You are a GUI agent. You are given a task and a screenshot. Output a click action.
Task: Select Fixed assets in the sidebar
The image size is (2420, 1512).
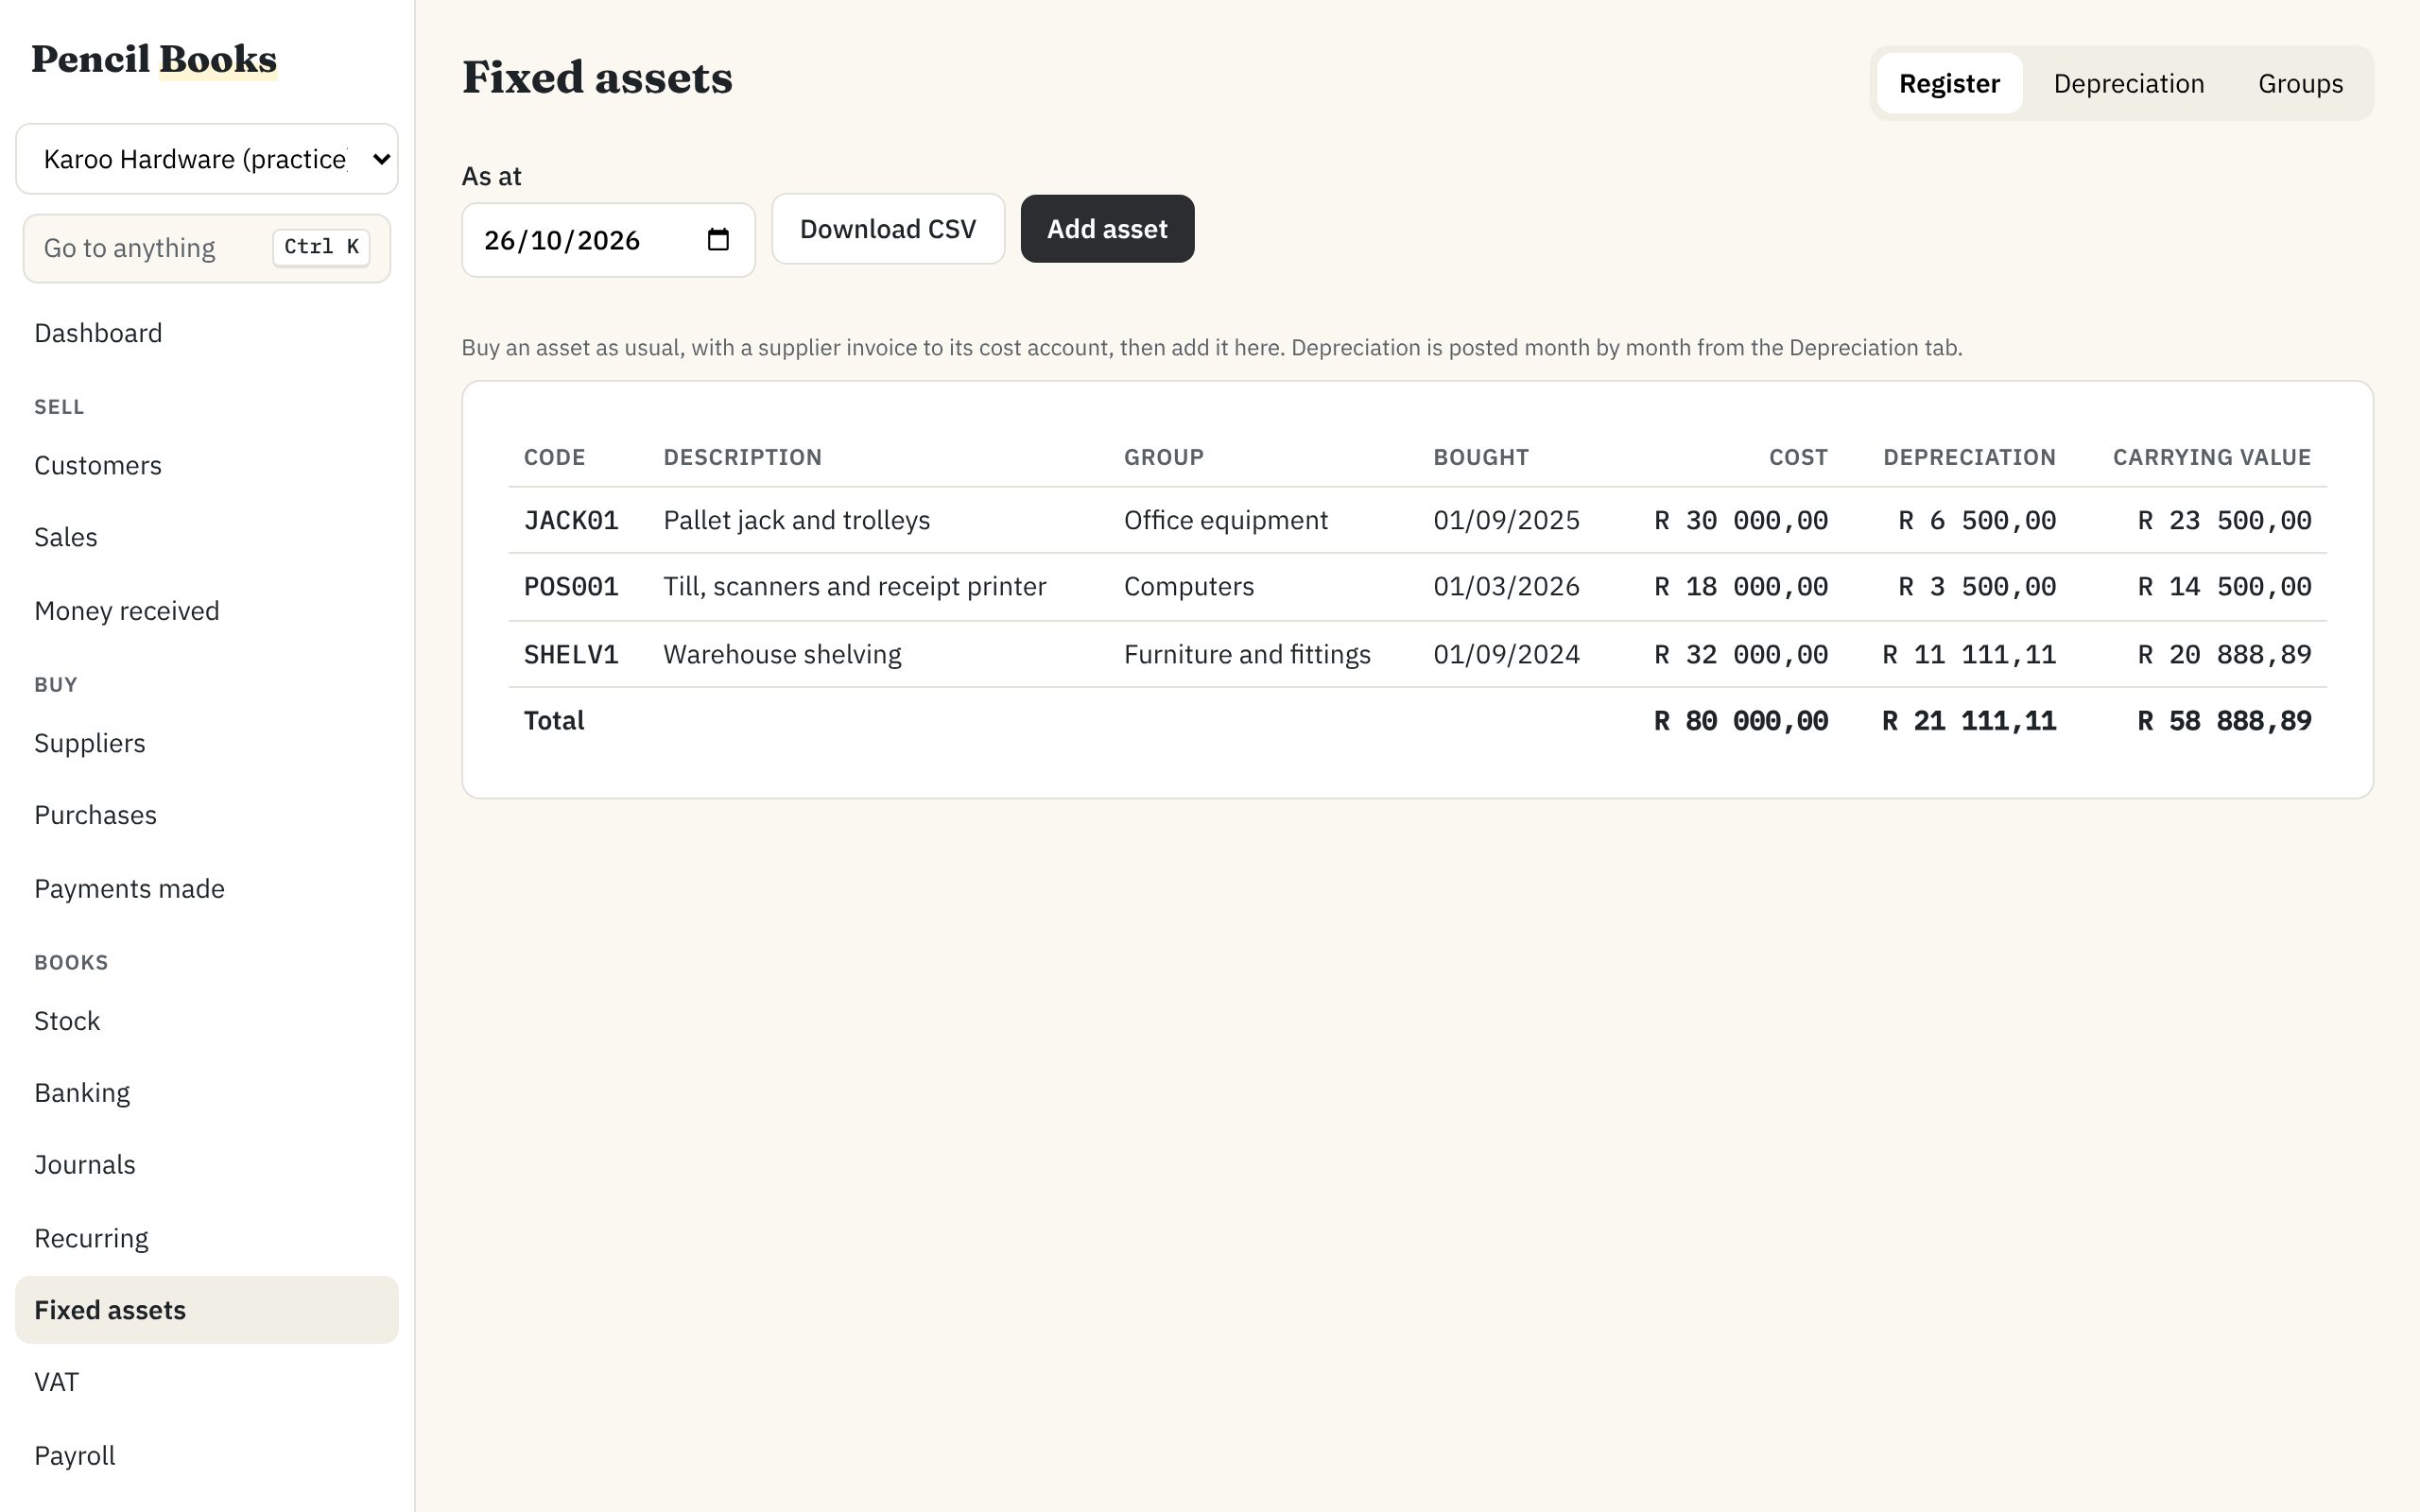[x=207, y=1310]
